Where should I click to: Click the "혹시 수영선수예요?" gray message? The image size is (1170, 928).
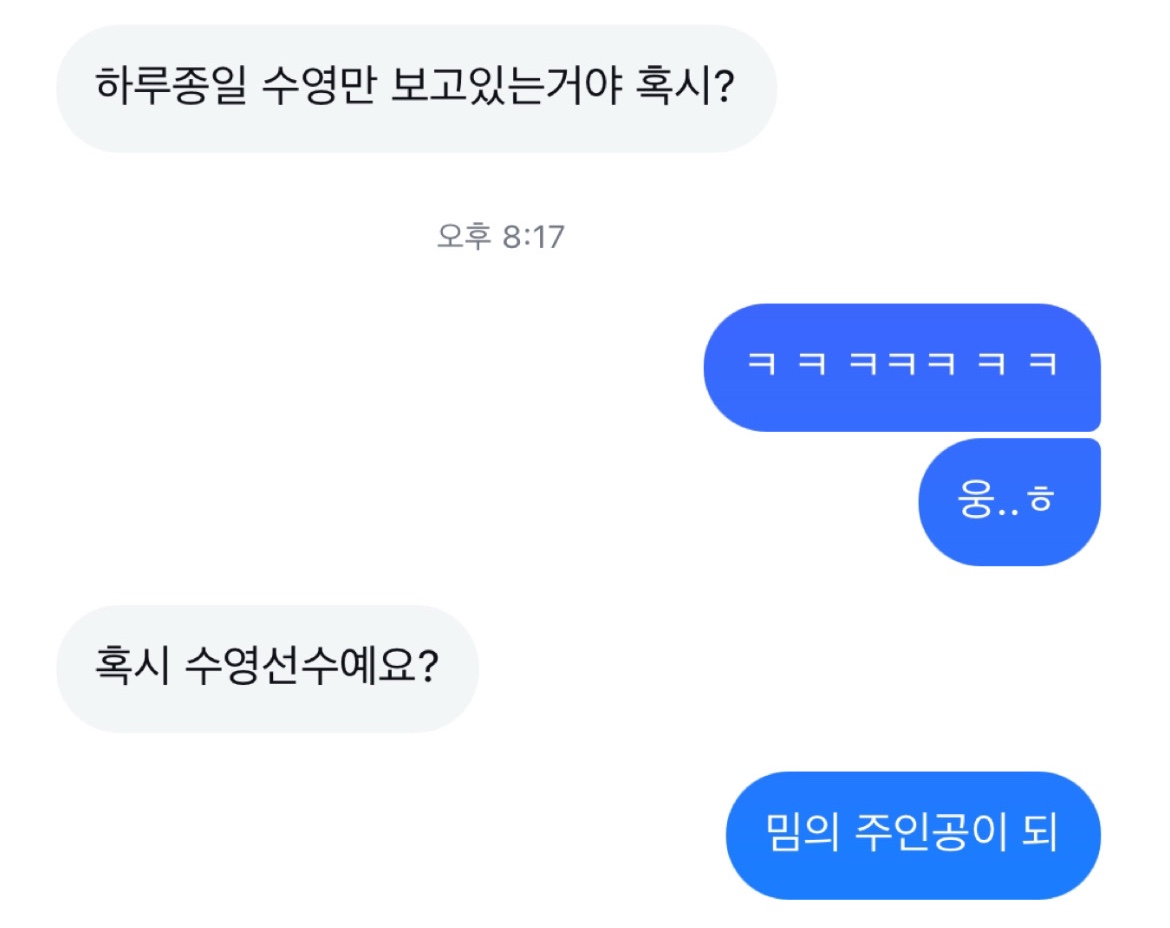click(x=267, y=667)
